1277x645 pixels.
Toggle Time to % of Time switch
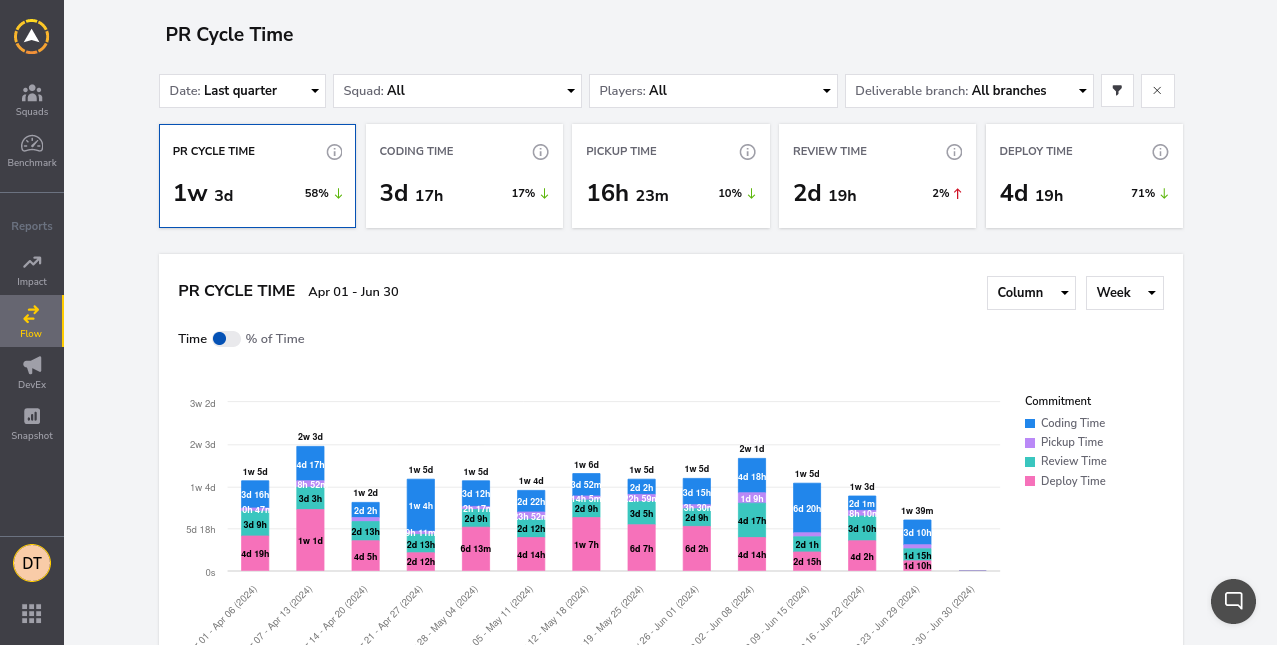coord(226,339)
